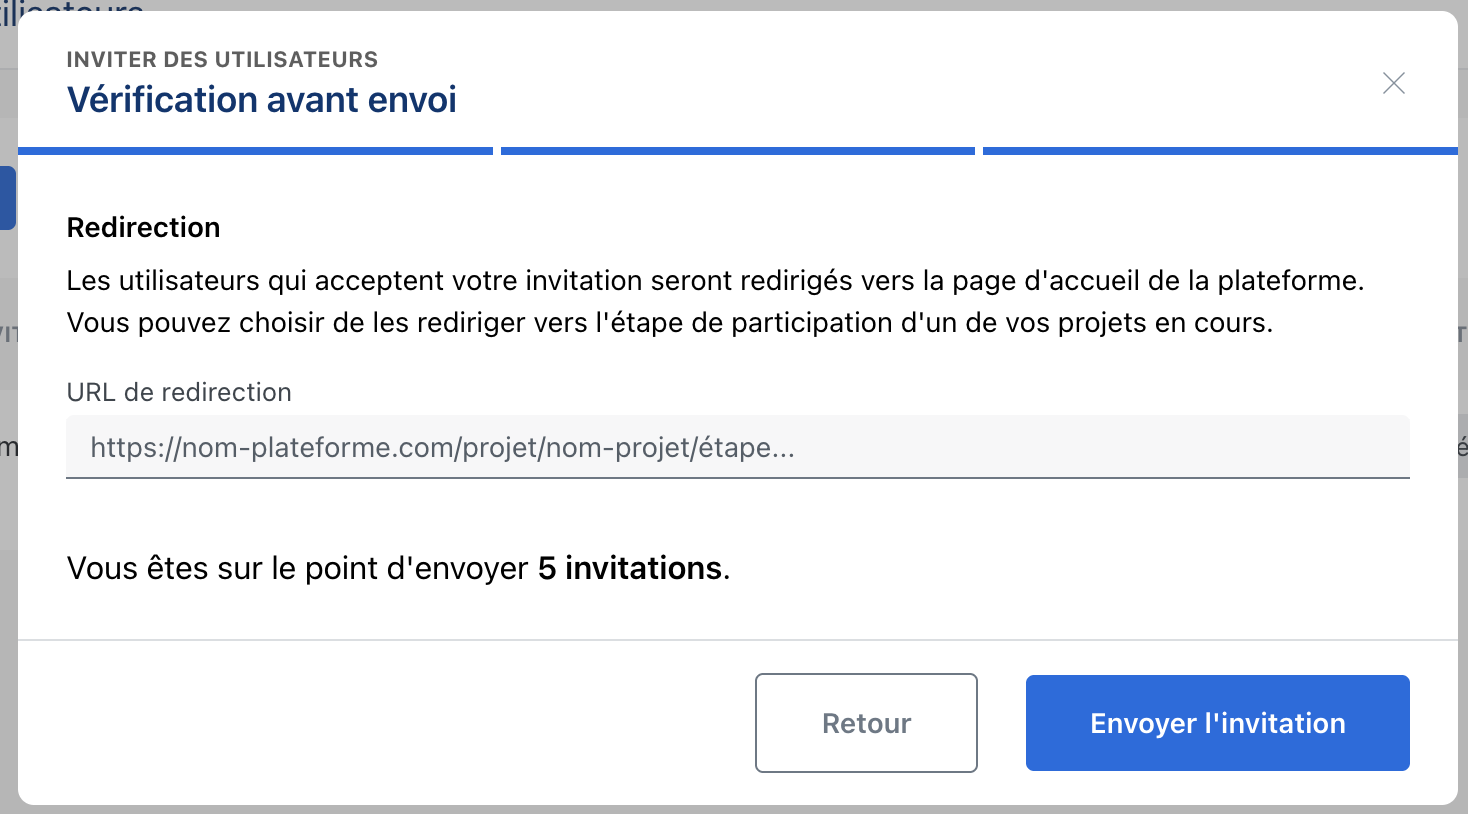This screenshot has height=814, width=1468.
Task: Click the text Vous êtes sur le point
Action: 297,568
